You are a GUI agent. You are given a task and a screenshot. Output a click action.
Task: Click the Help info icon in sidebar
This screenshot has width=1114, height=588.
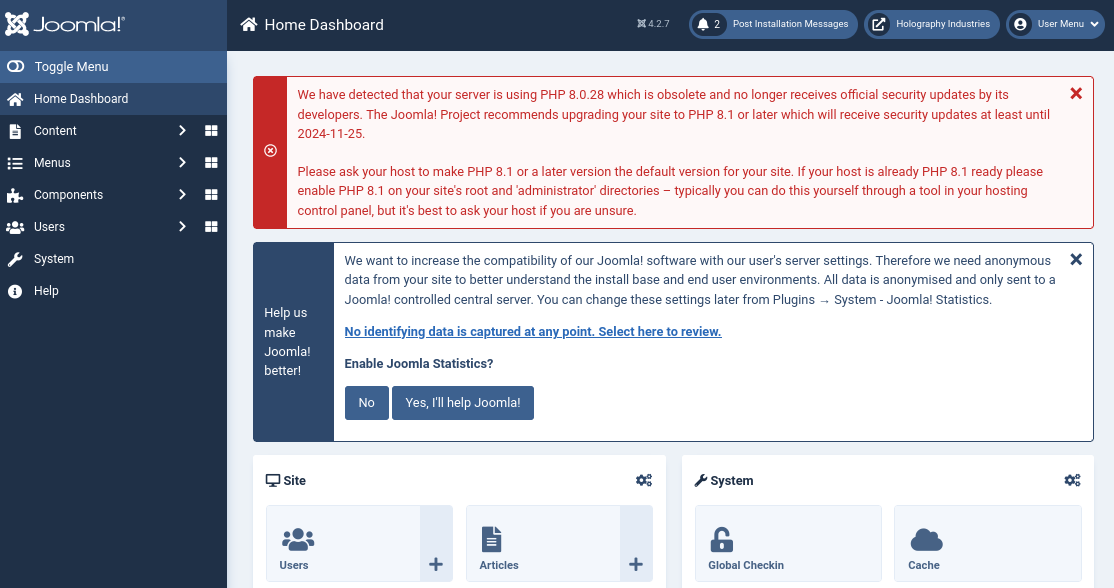(15, 291)
